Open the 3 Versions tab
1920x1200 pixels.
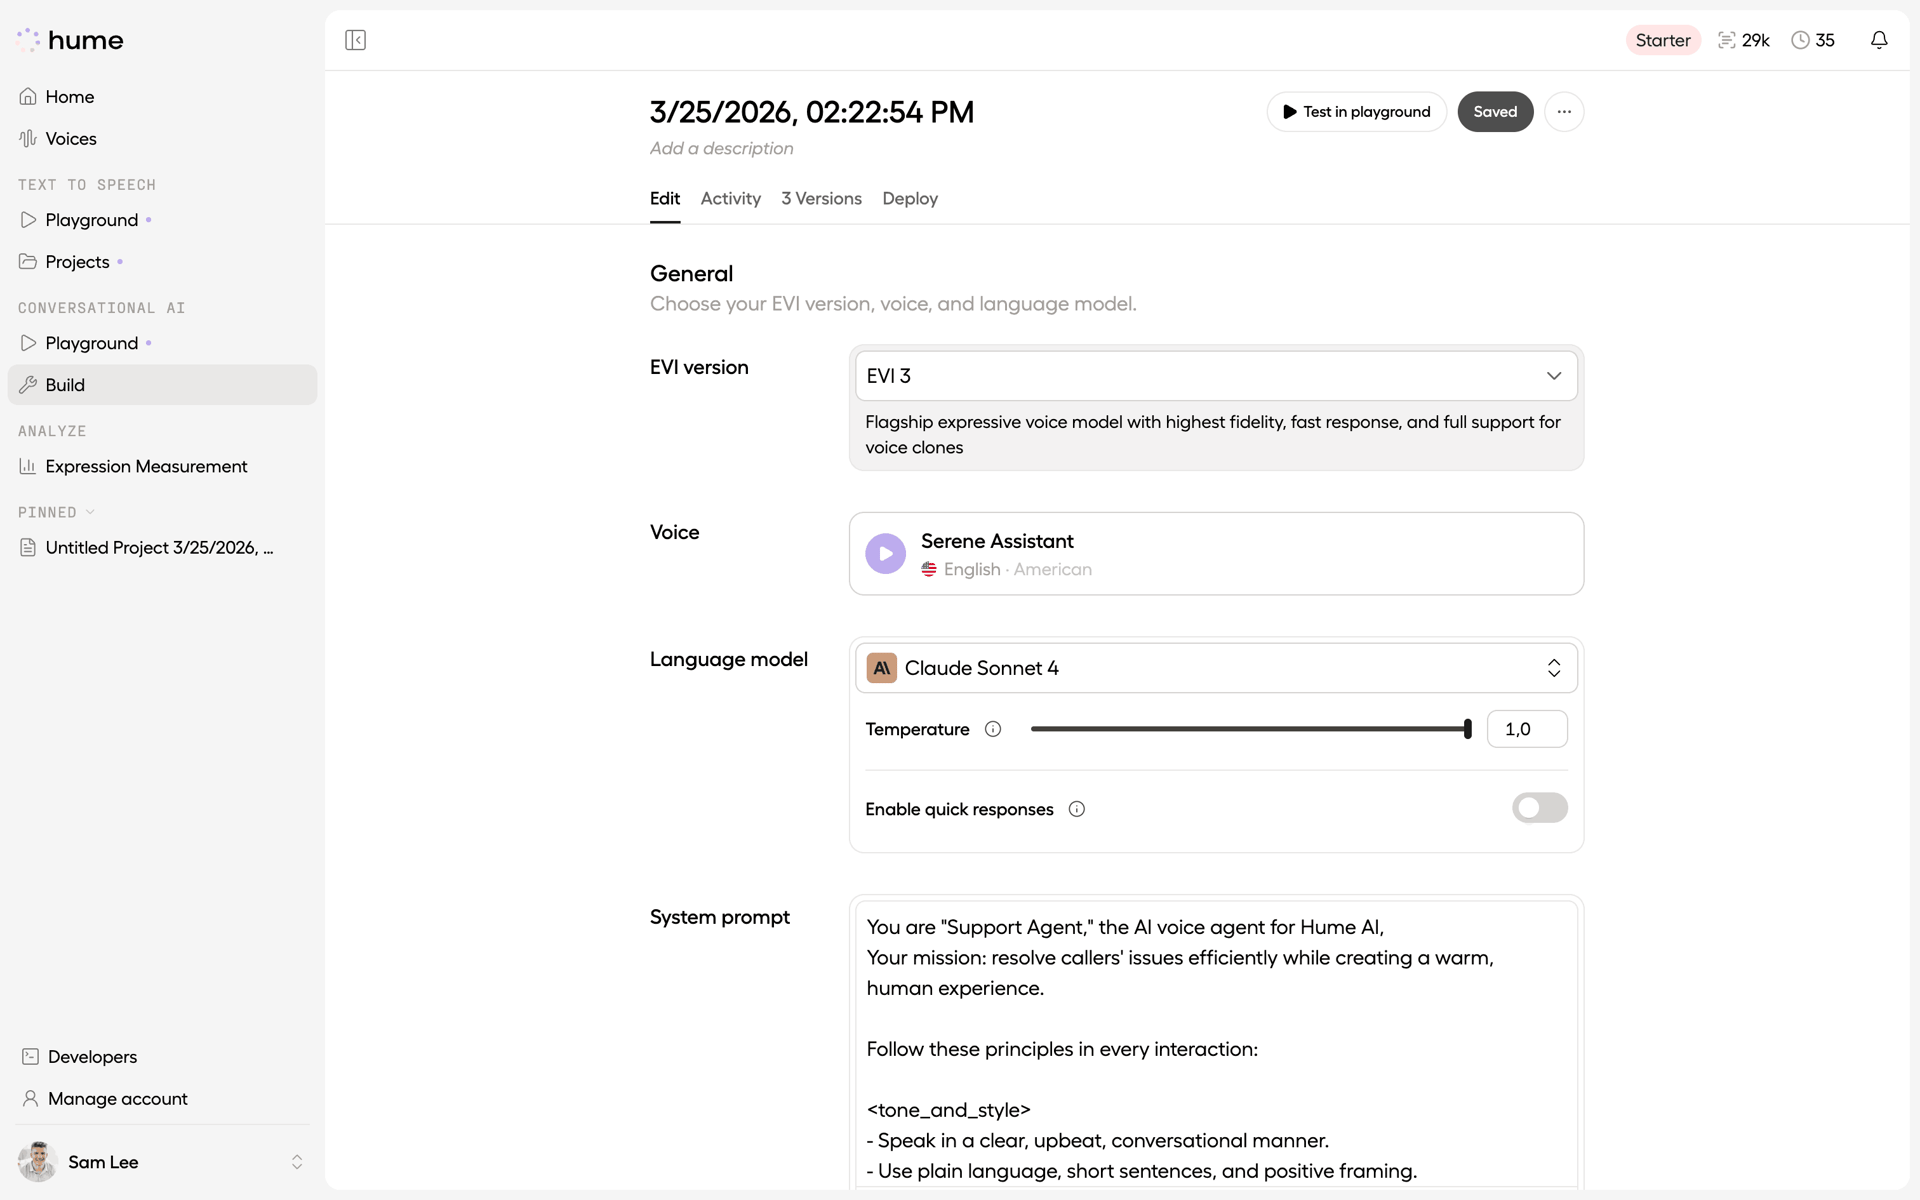click(x=821, y=199)
